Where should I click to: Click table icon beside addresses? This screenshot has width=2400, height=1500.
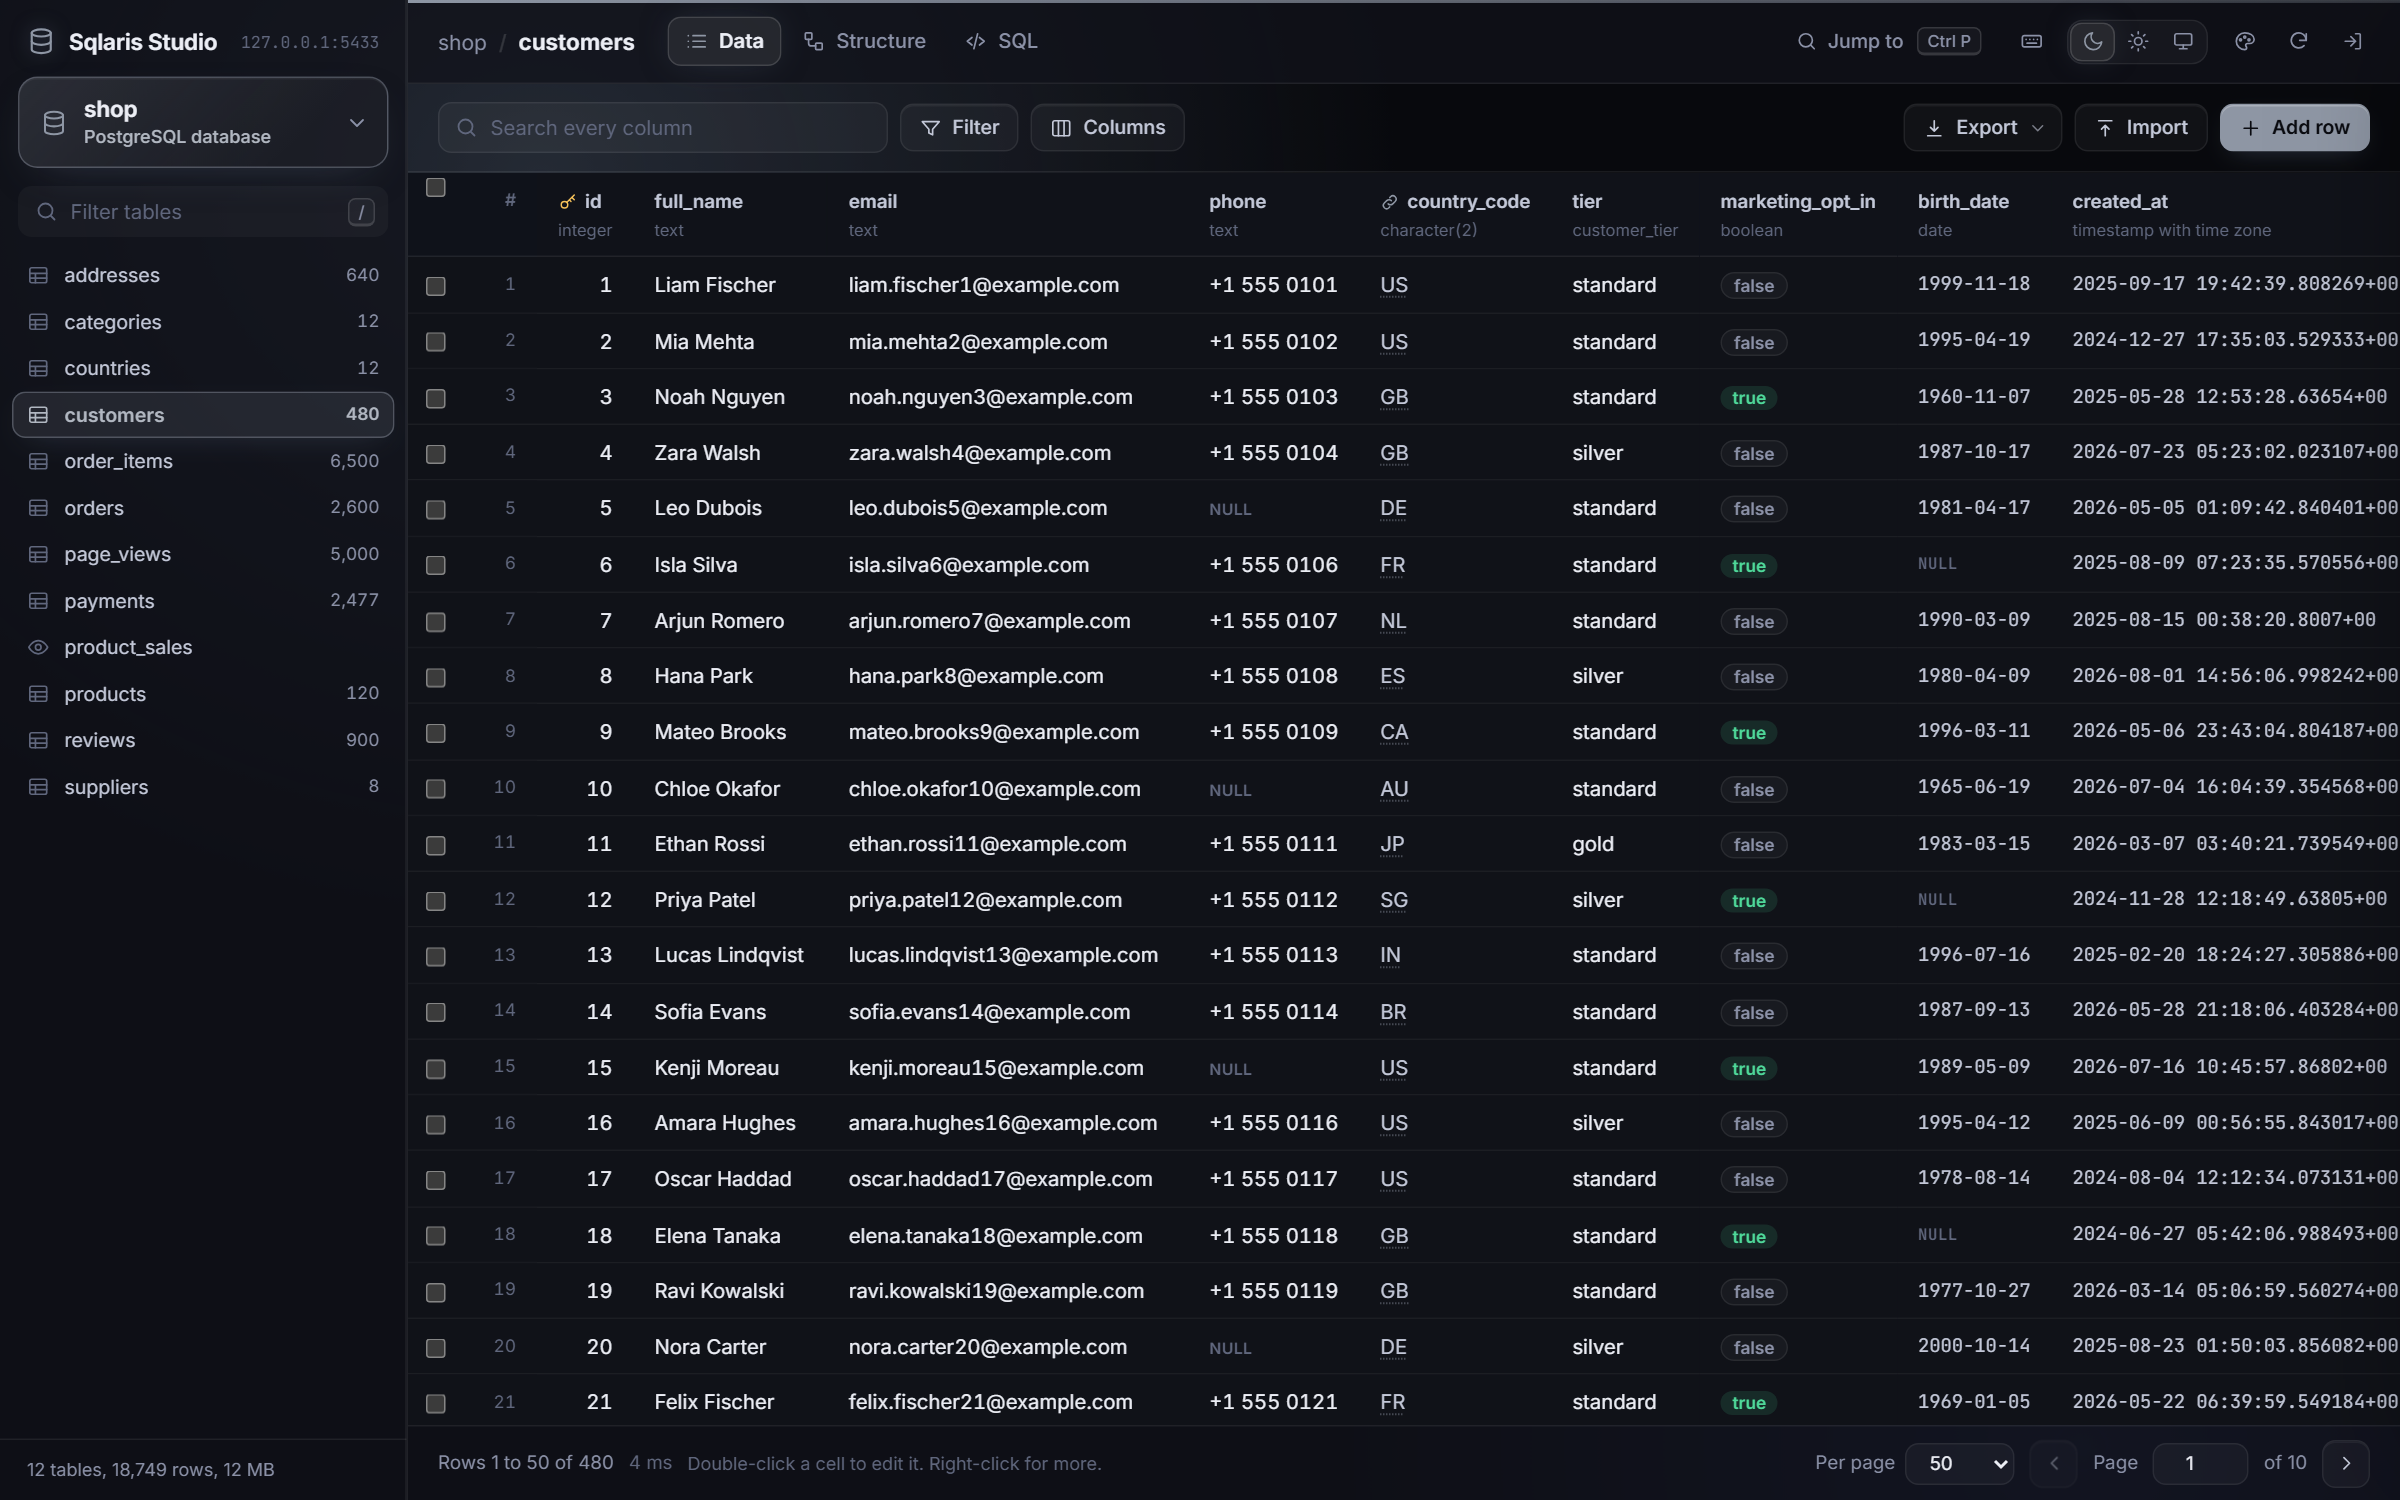tap(39, 275)
